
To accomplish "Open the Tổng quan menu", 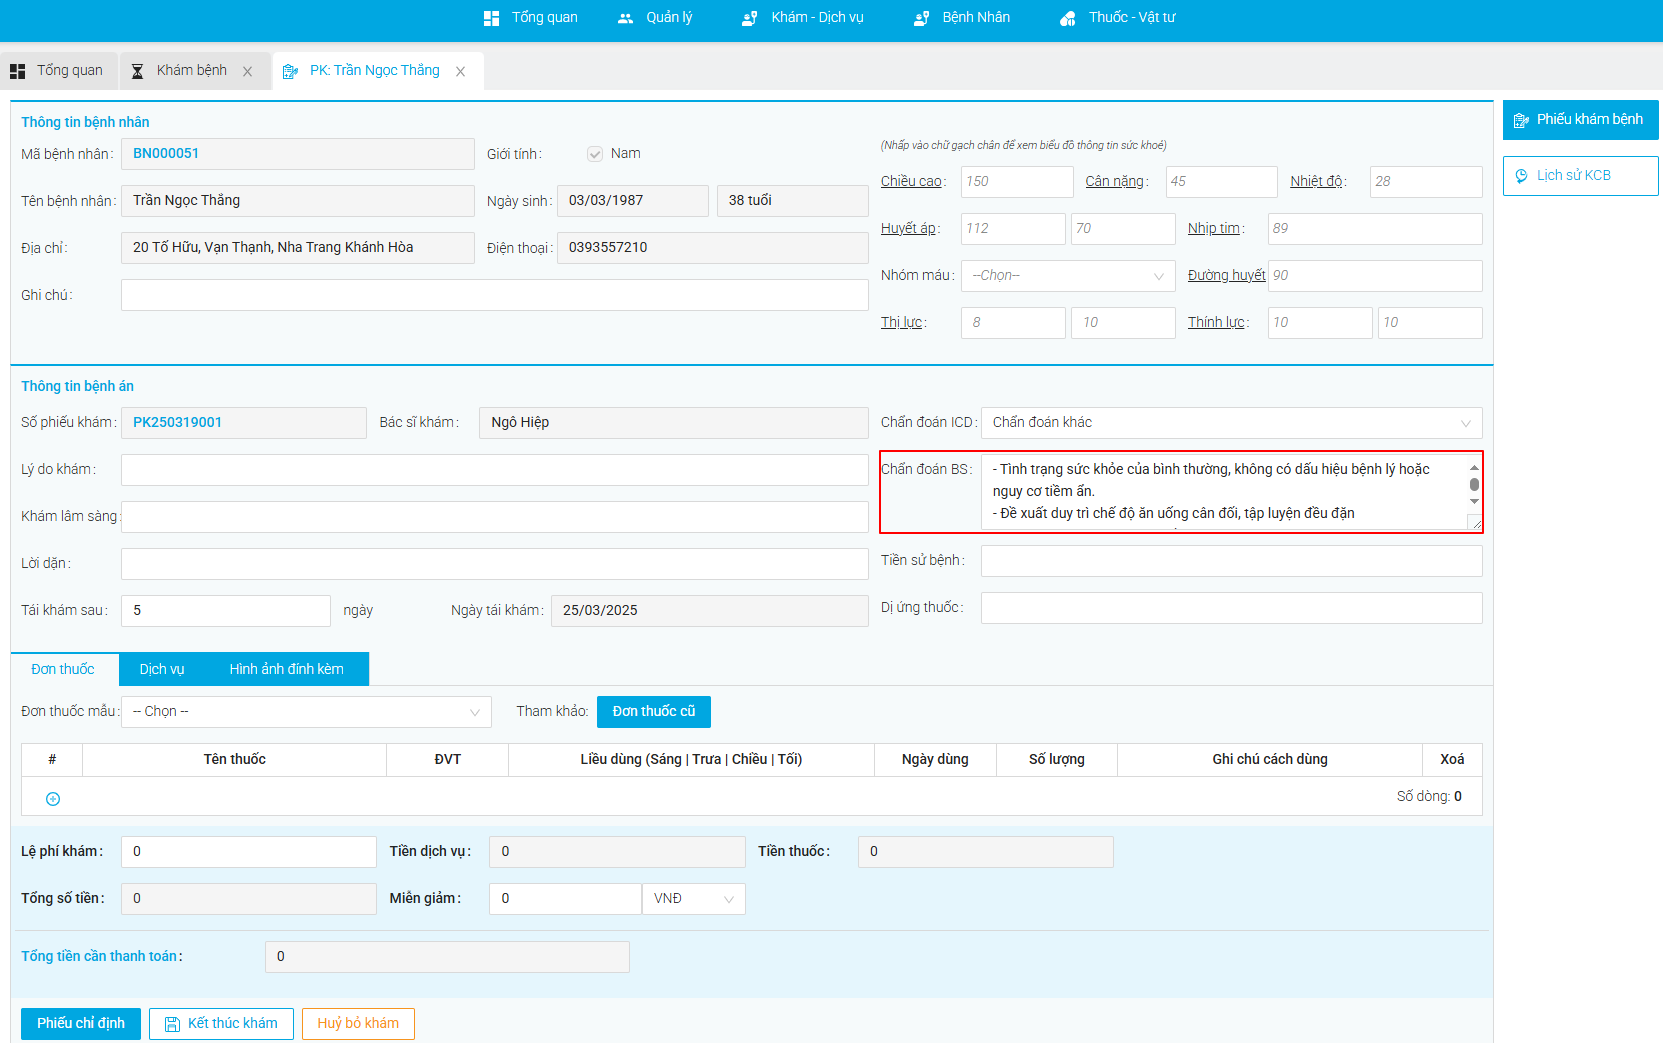I will click(x=531, y=18).
